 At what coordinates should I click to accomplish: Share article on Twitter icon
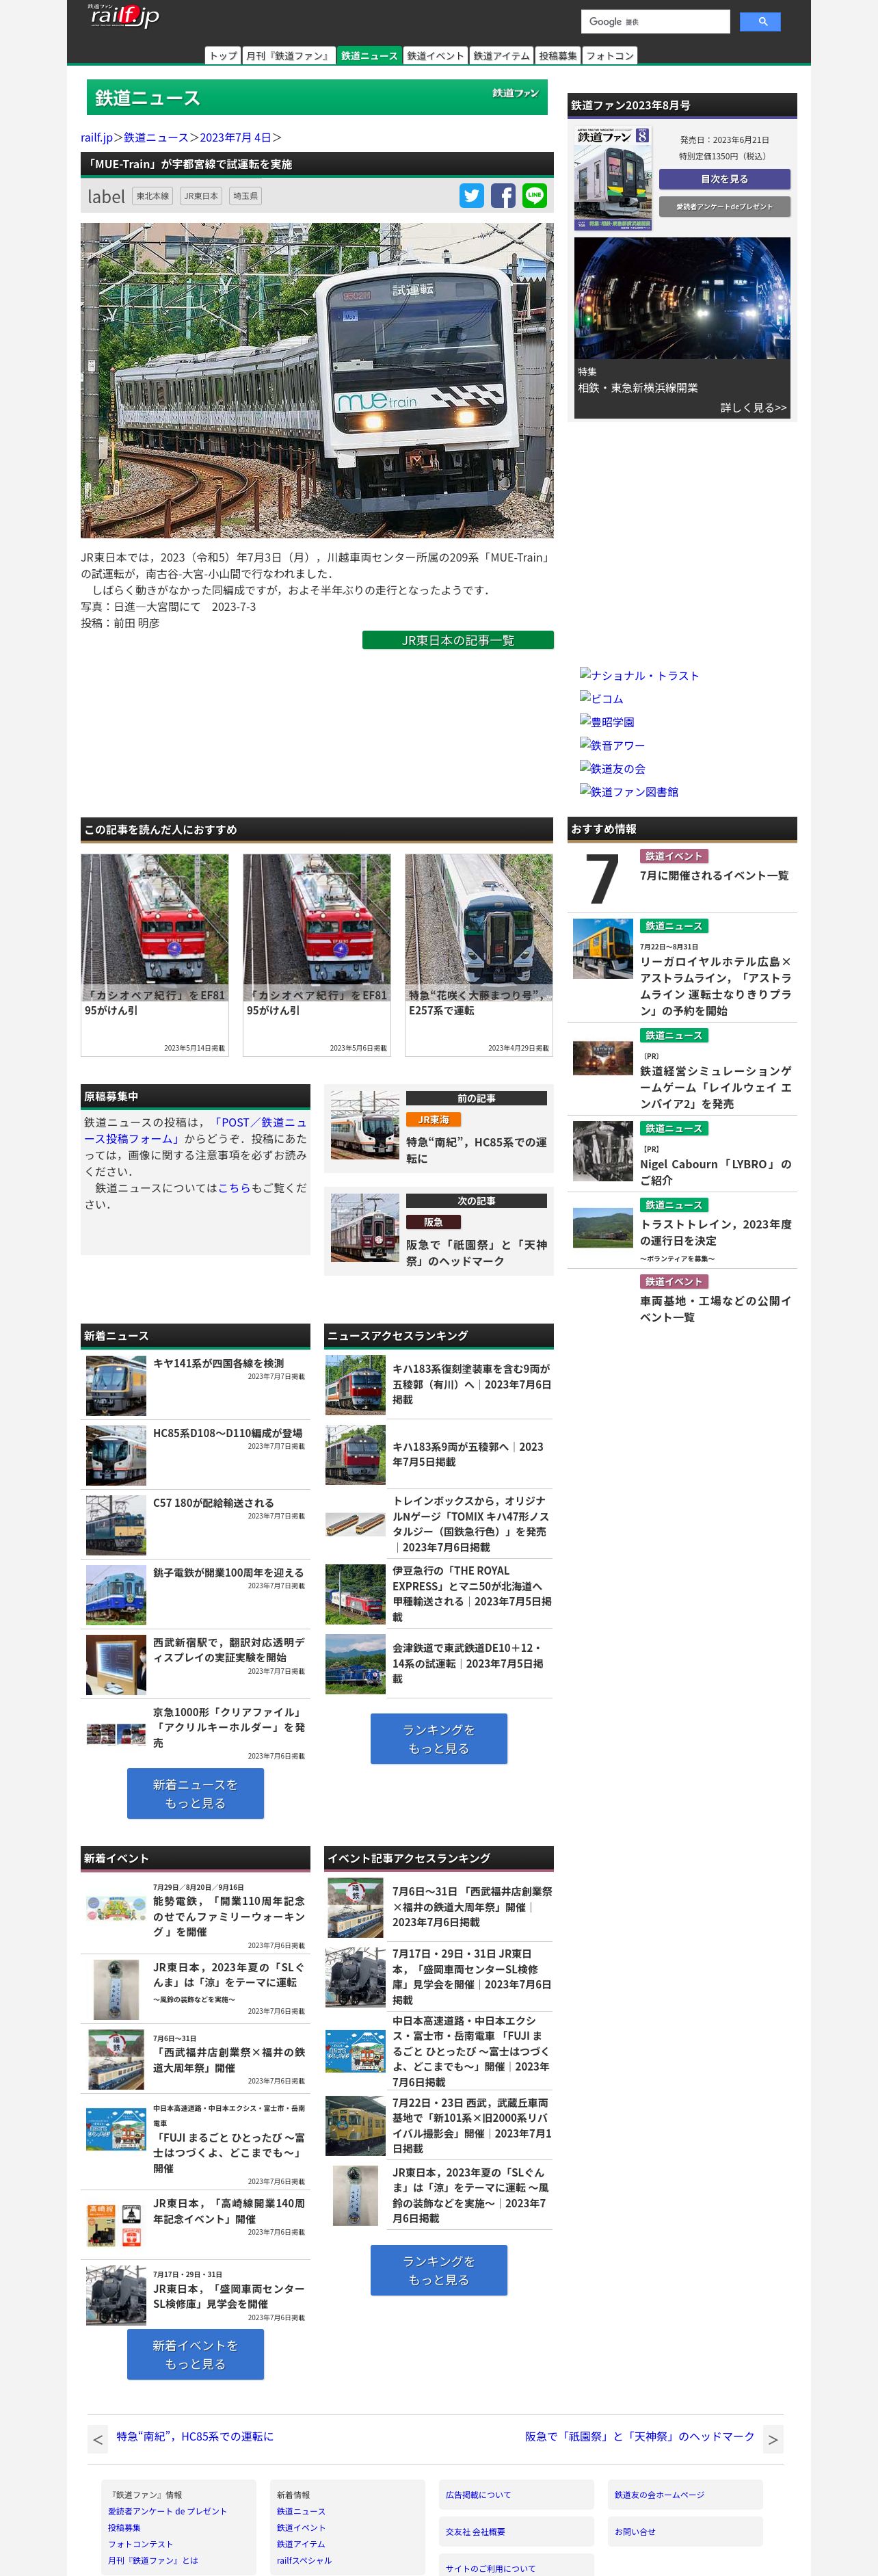tap(472, 196)
